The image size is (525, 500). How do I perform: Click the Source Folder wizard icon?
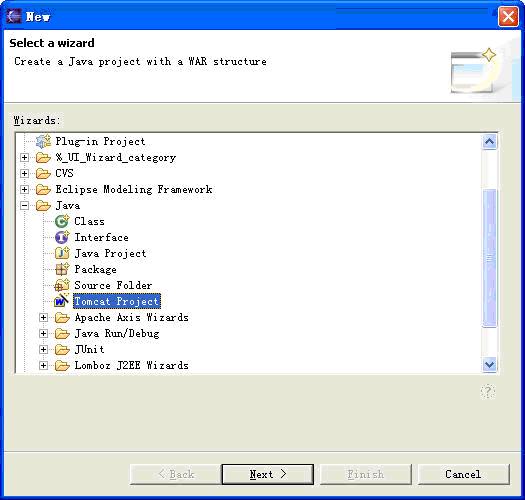coord(62,285)
